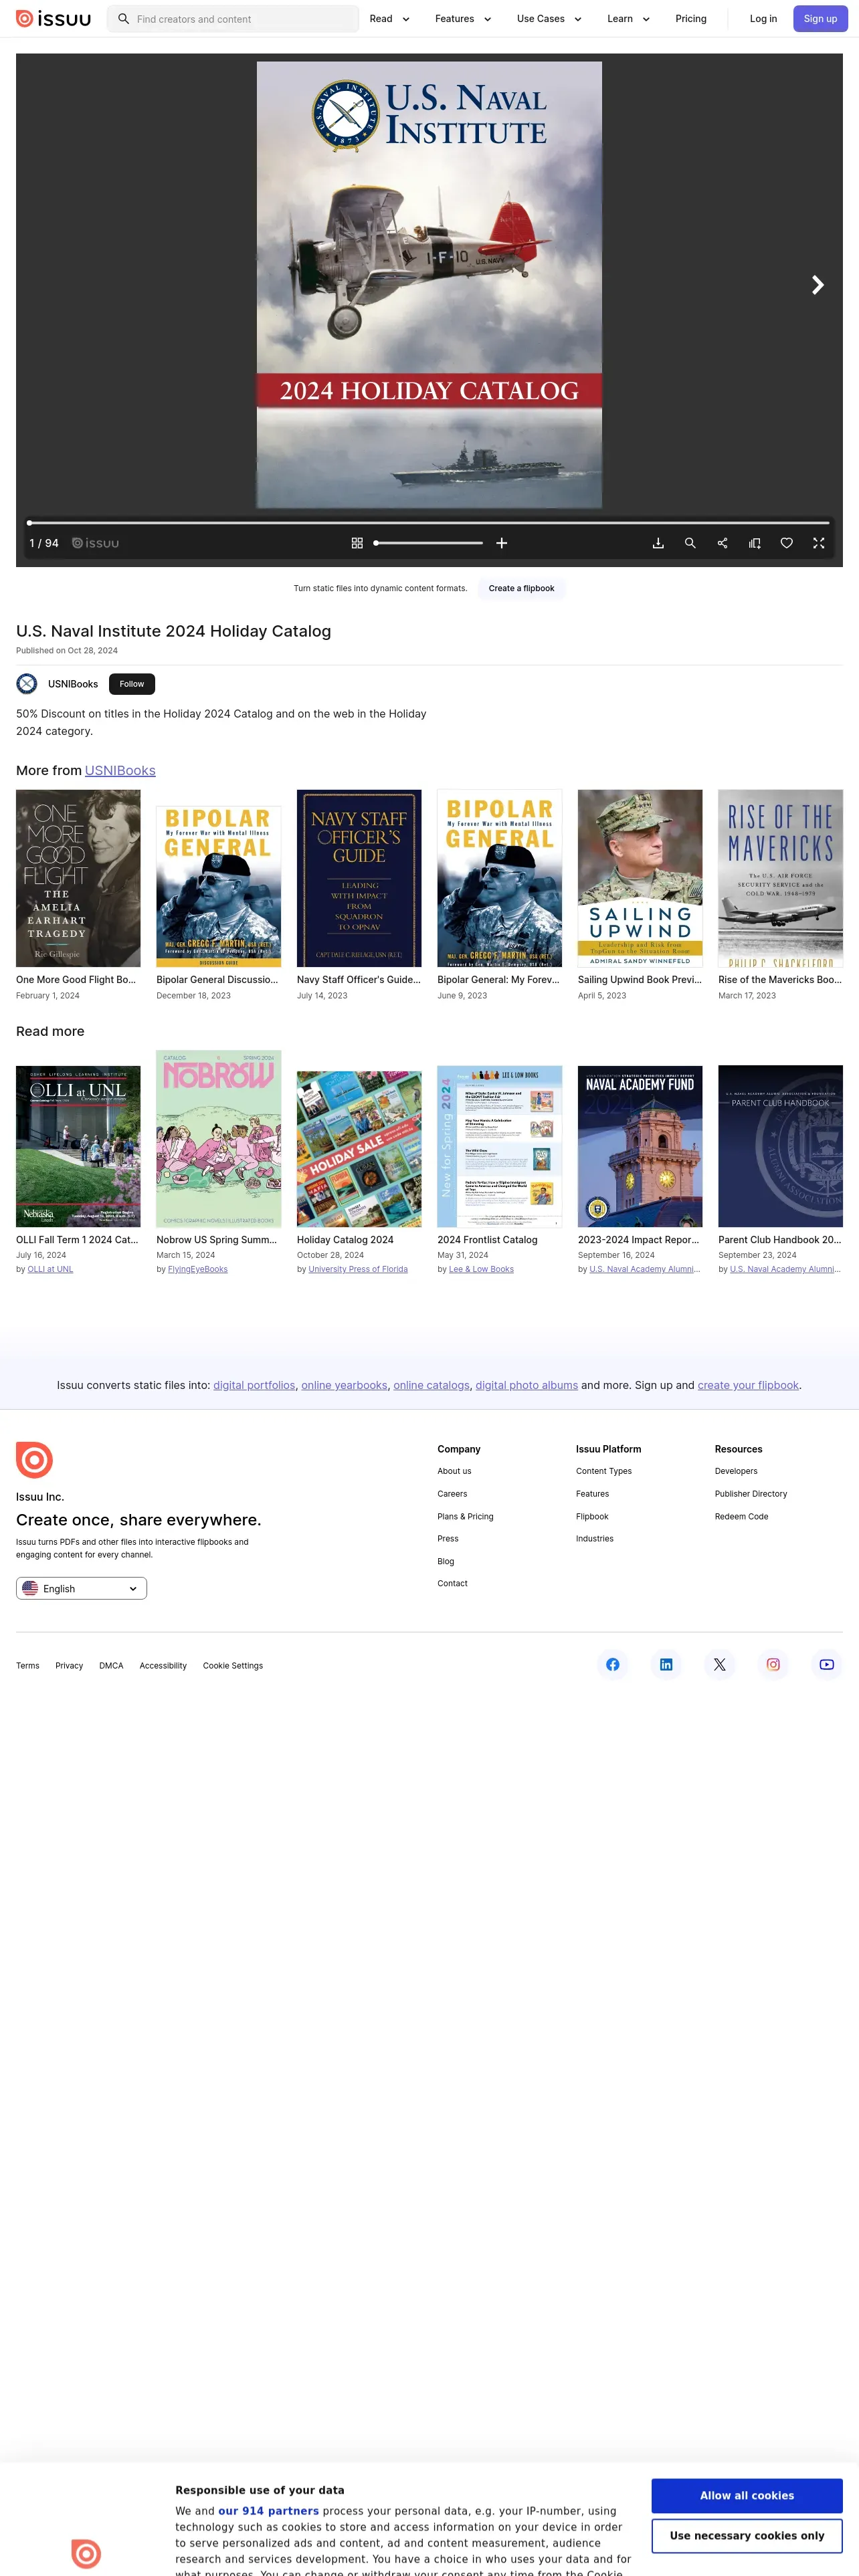Click Allow all cookies

point(747,2496)
